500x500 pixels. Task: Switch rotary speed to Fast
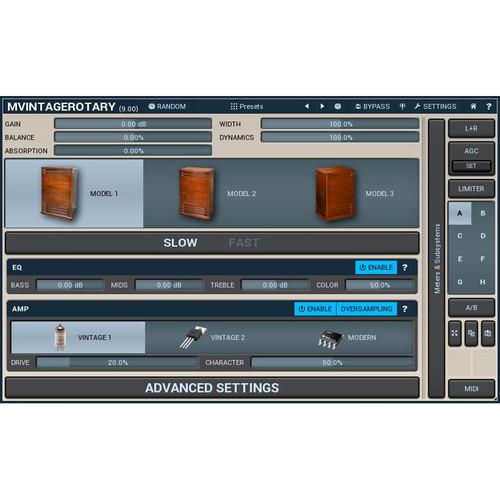pos(244,243)
